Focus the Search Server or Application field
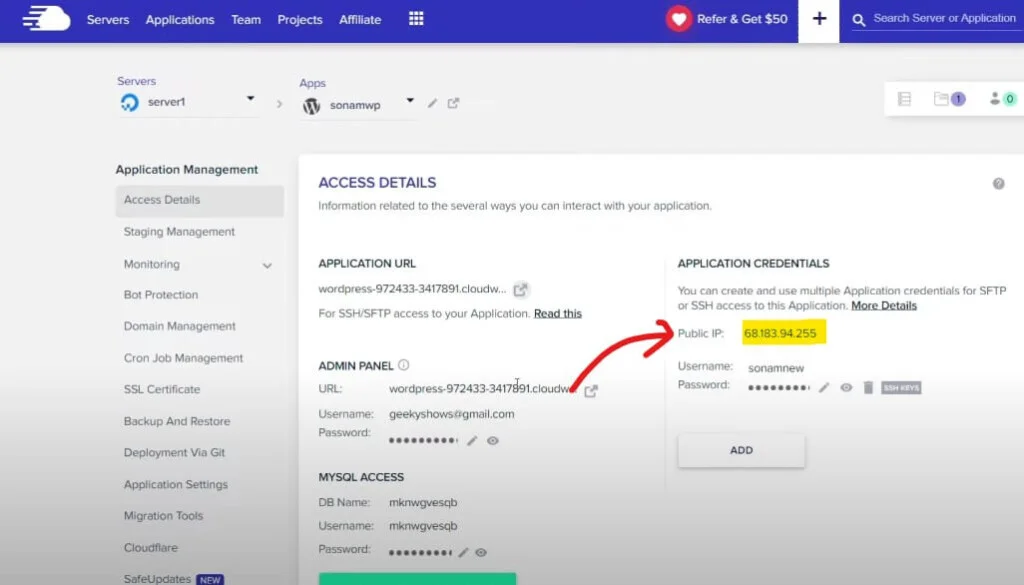The image size is (1024, 585). 944,18
